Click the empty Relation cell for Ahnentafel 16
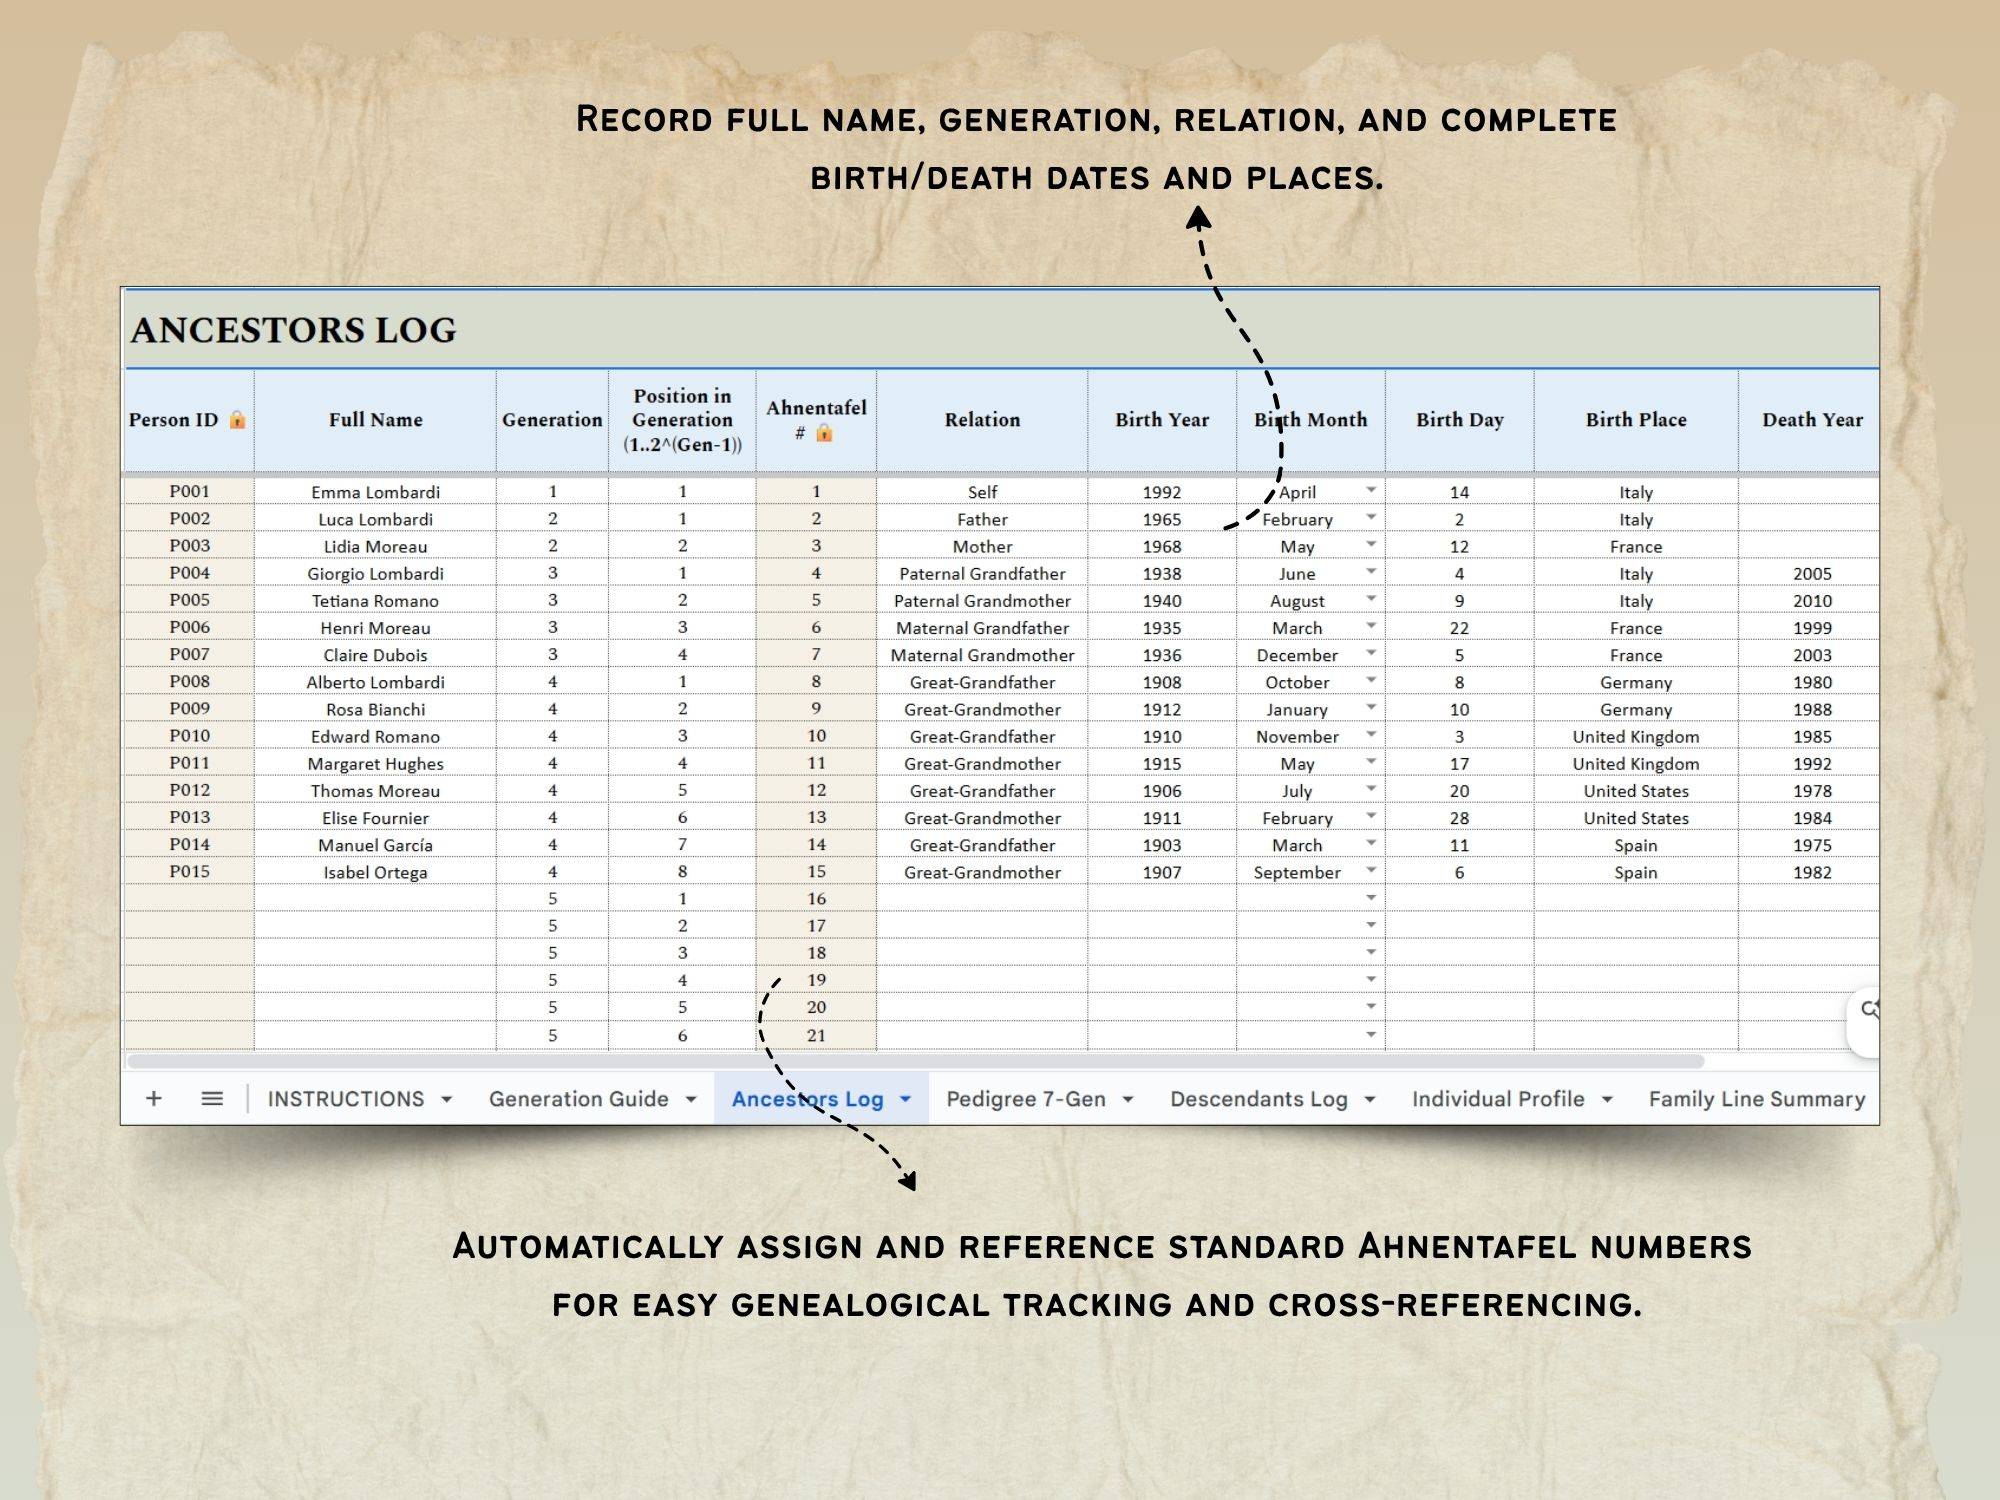The image size is (2000, 1500). click(x=982, y=898)
